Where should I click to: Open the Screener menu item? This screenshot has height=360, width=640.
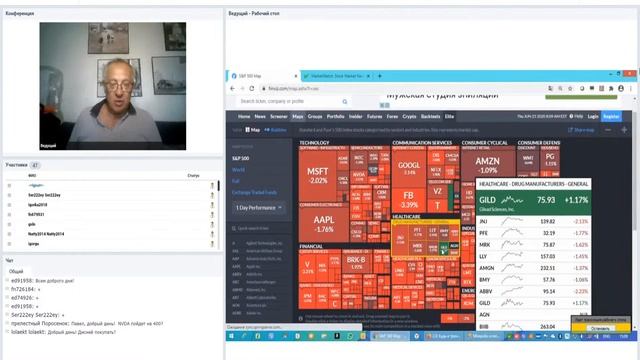click(279, 116)
